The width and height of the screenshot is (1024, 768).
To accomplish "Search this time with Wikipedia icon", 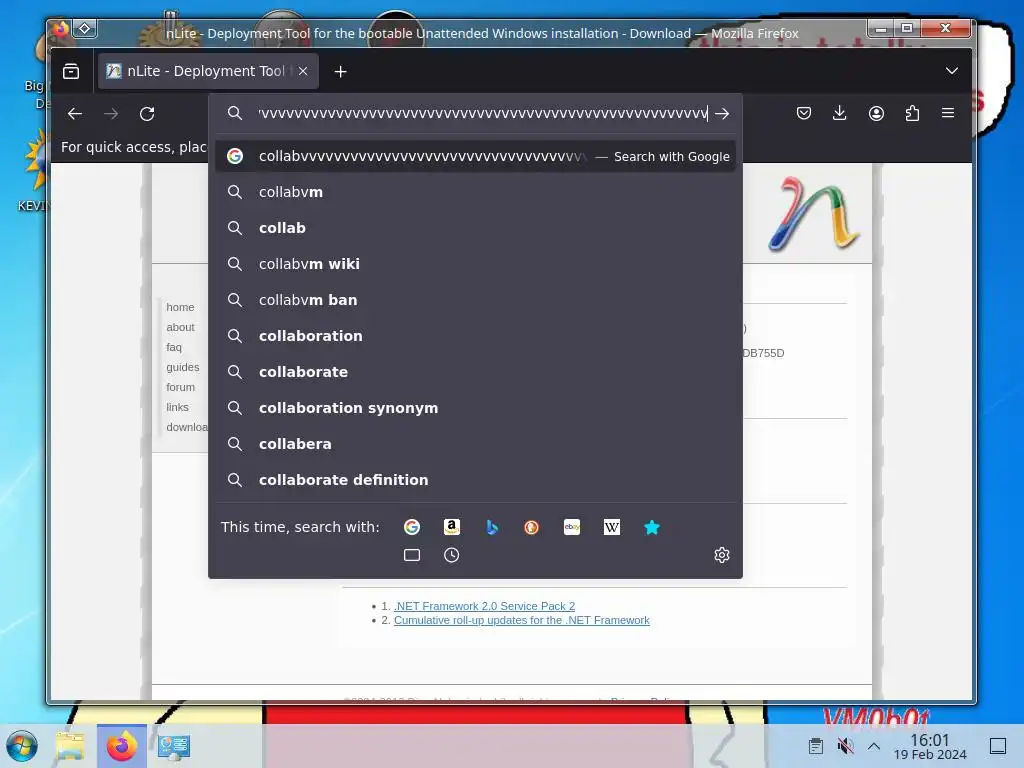I will pyautogui.click(x=612, y=527).
